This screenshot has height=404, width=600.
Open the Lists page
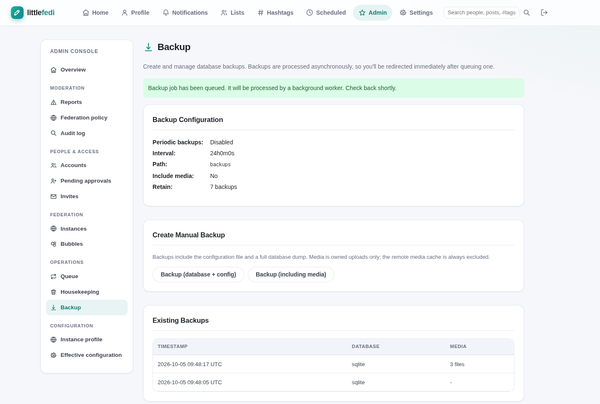[x=232, y=13]
